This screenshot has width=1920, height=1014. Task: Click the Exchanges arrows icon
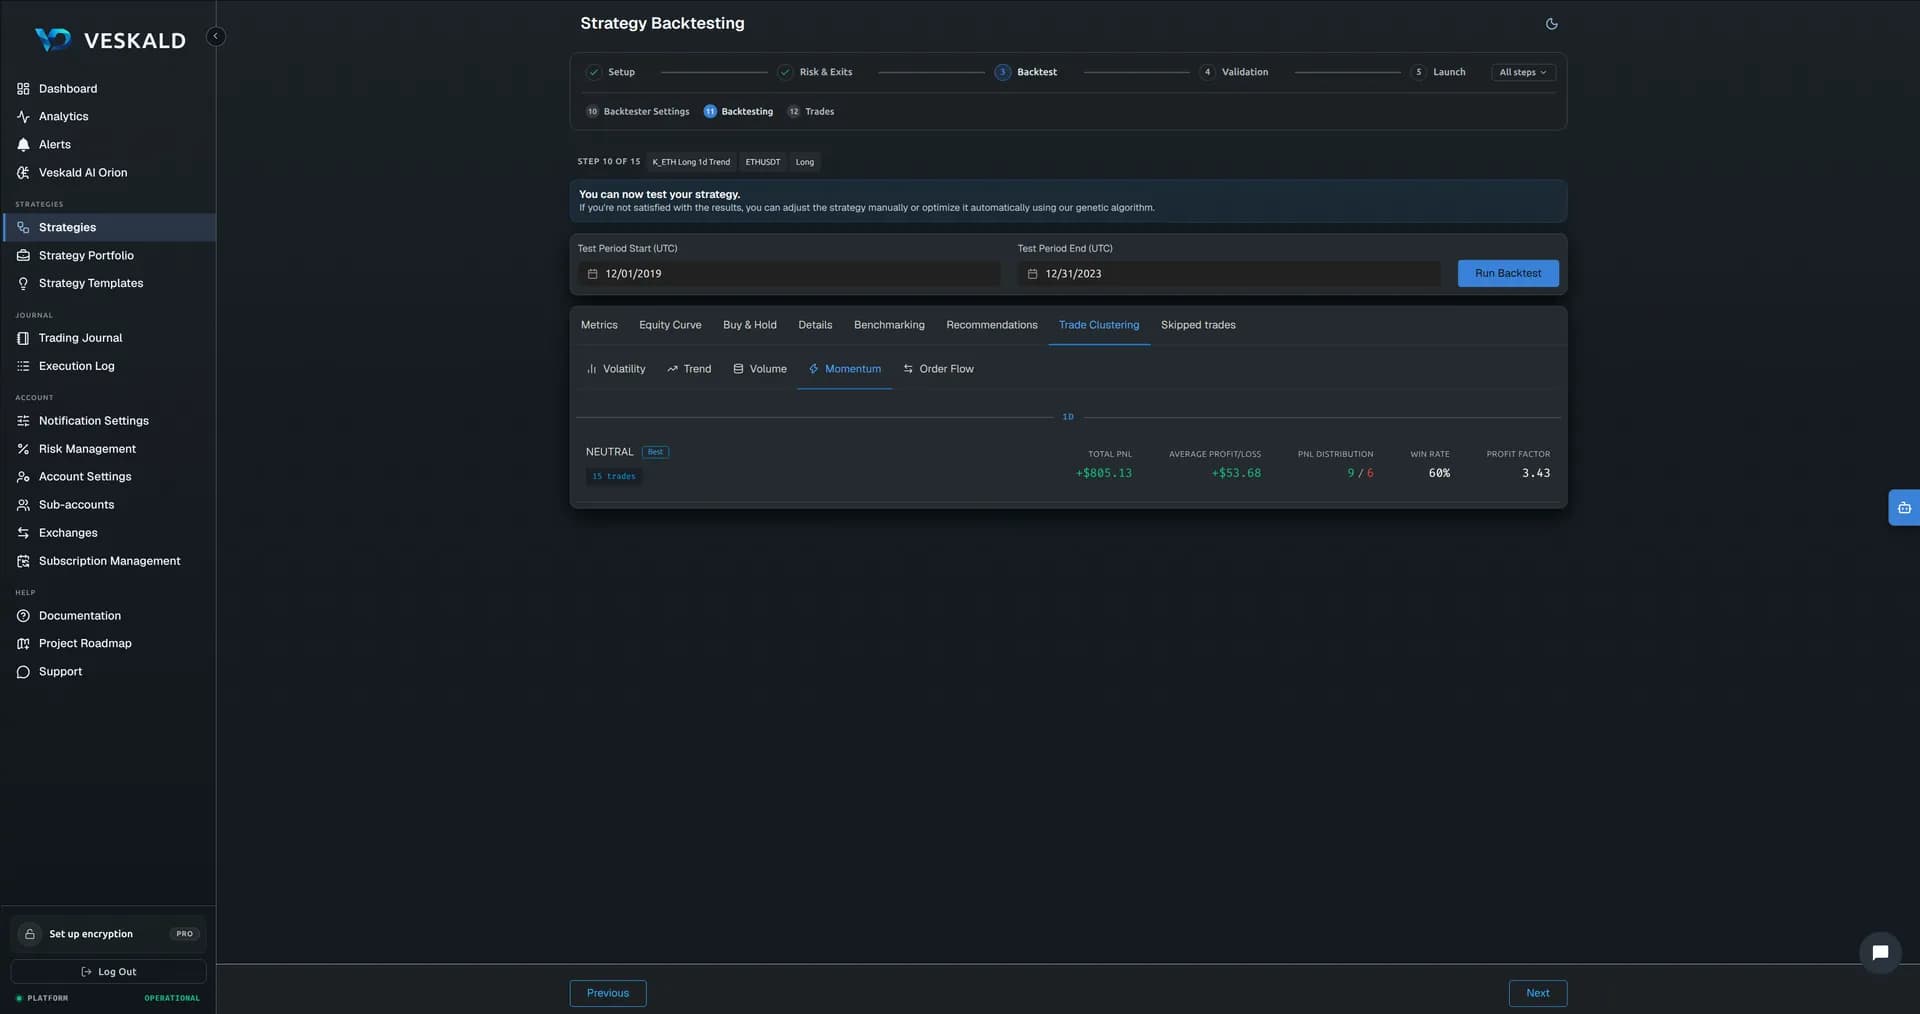click(23, 533)
